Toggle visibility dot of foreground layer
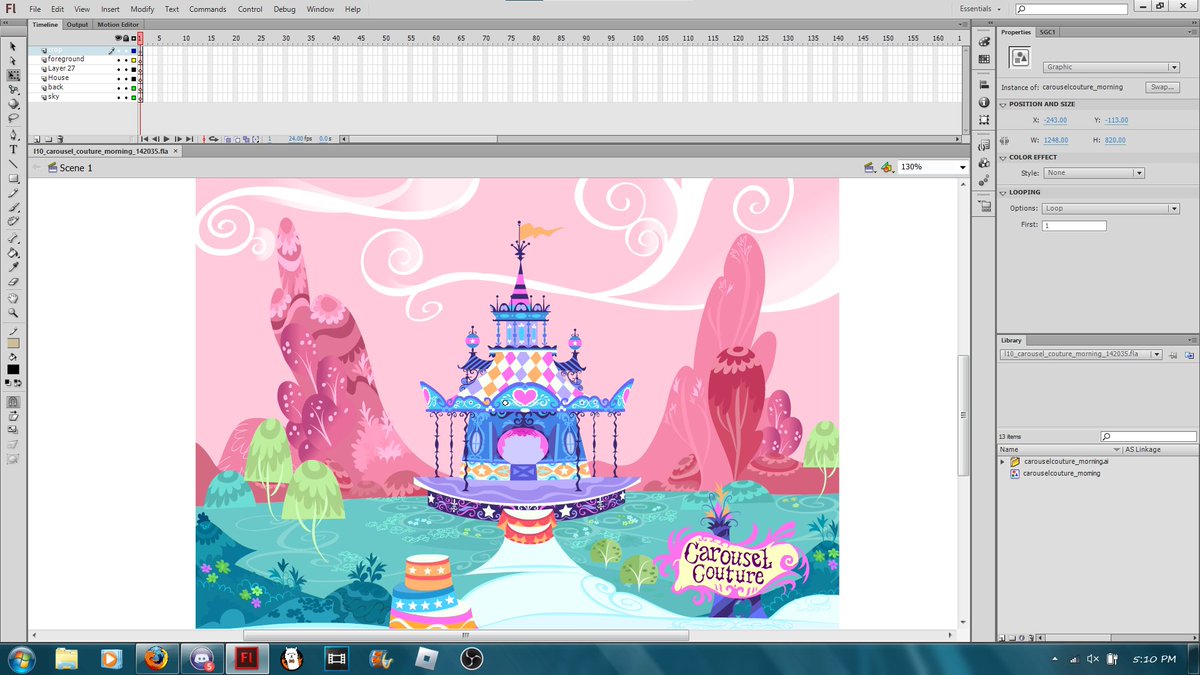1200x675 pixels. click(x=118, y=60)
